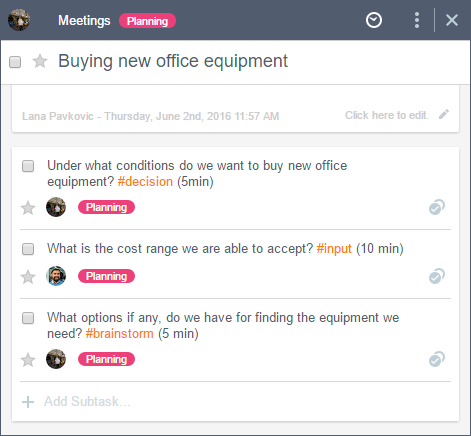Click the #decision hashtag link
The image size is (471, 436).
coord(145,182)
